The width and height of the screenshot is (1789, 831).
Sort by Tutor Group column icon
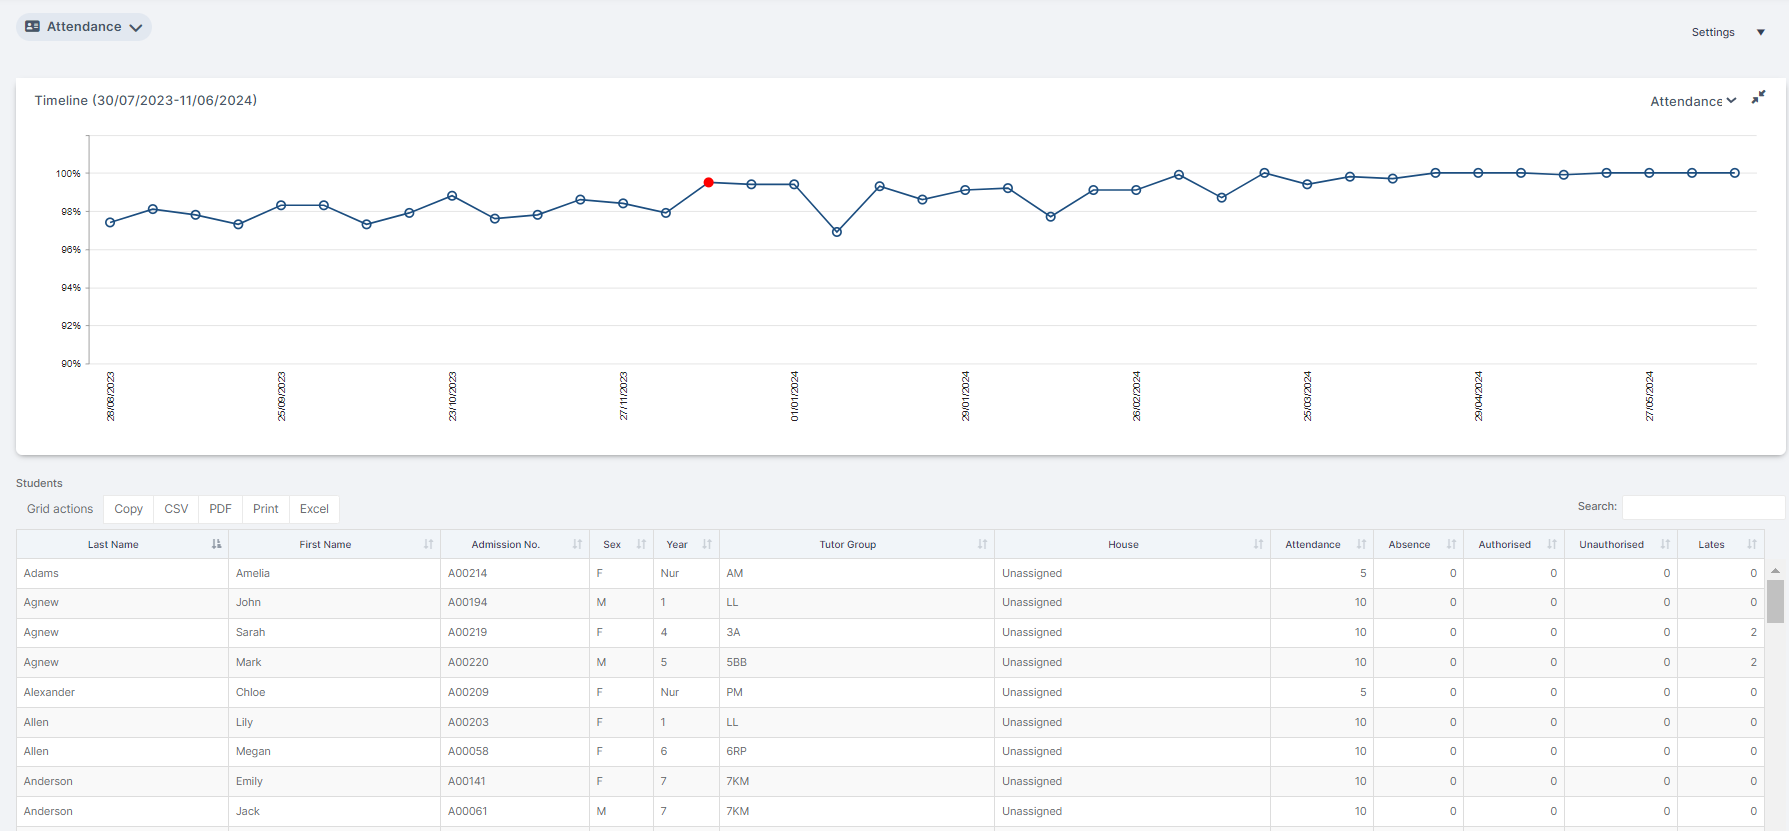pos(982,544)
